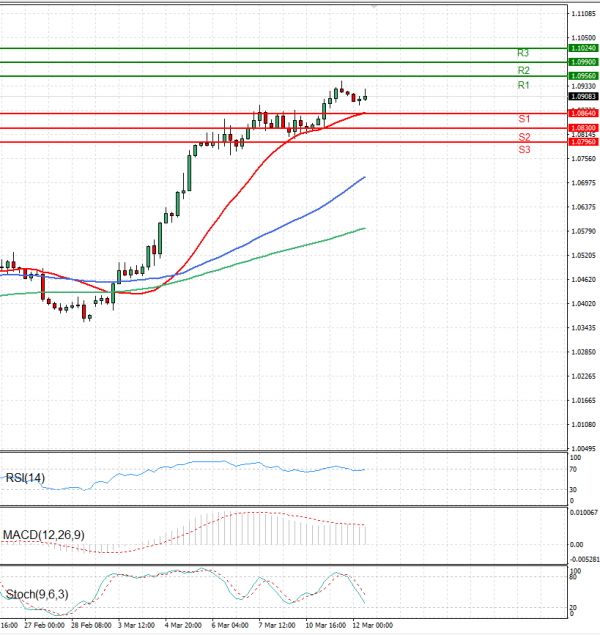This screenshot has height=635, width=600.
Task: Select the S2 support label
Action: [523, 136]
